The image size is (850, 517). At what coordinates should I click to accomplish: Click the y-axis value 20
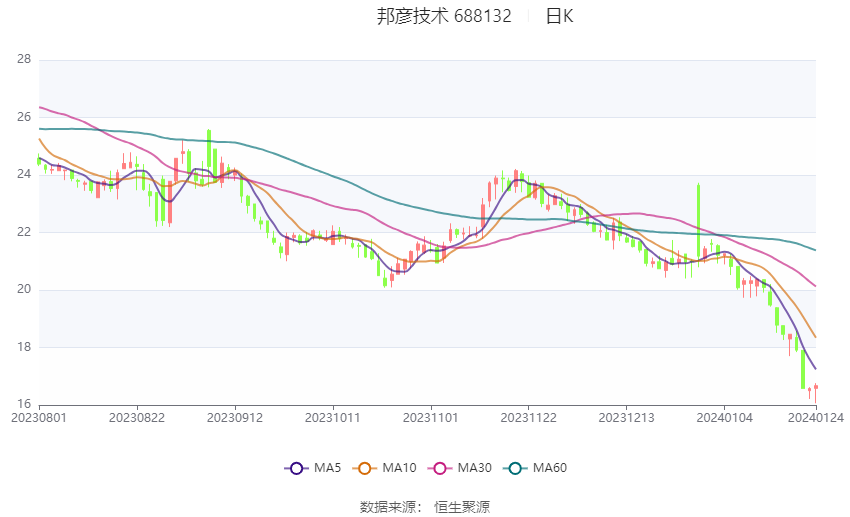(x=24, y=289)
